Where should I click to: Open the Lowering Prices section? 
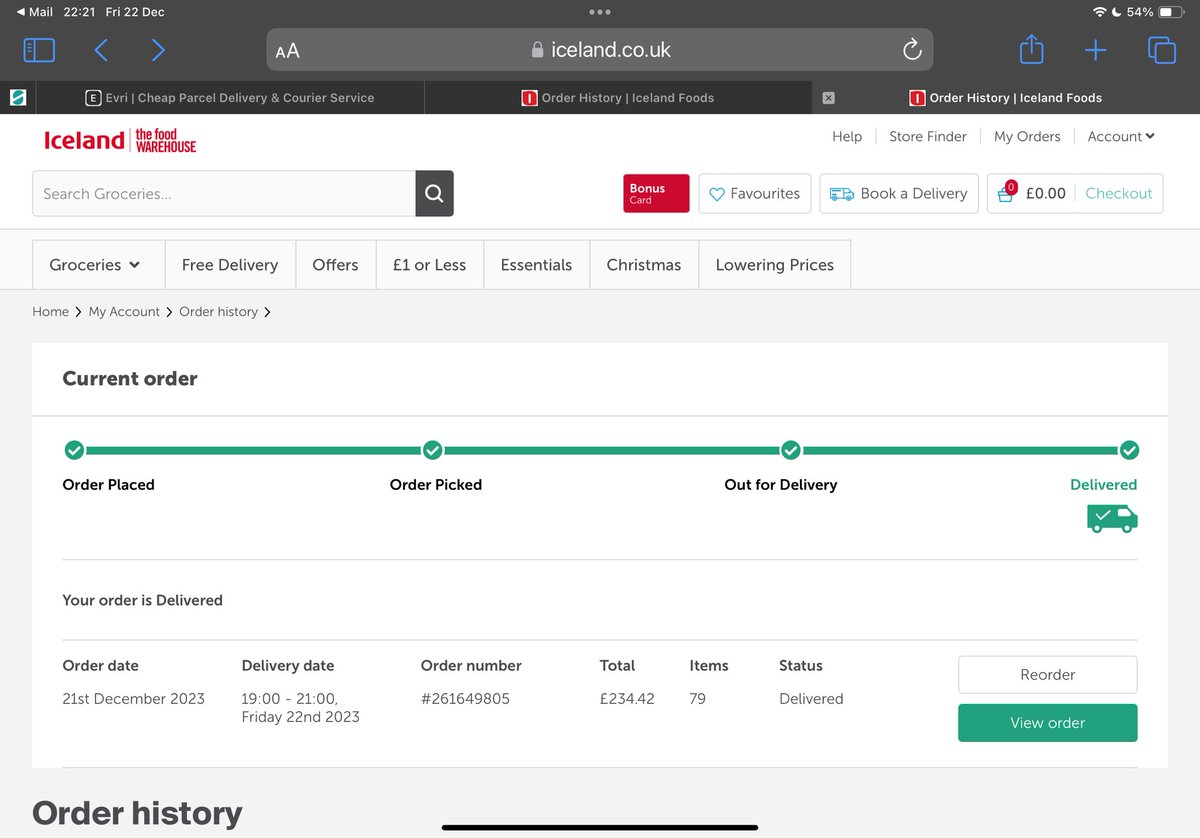click(x=775, y=265)
